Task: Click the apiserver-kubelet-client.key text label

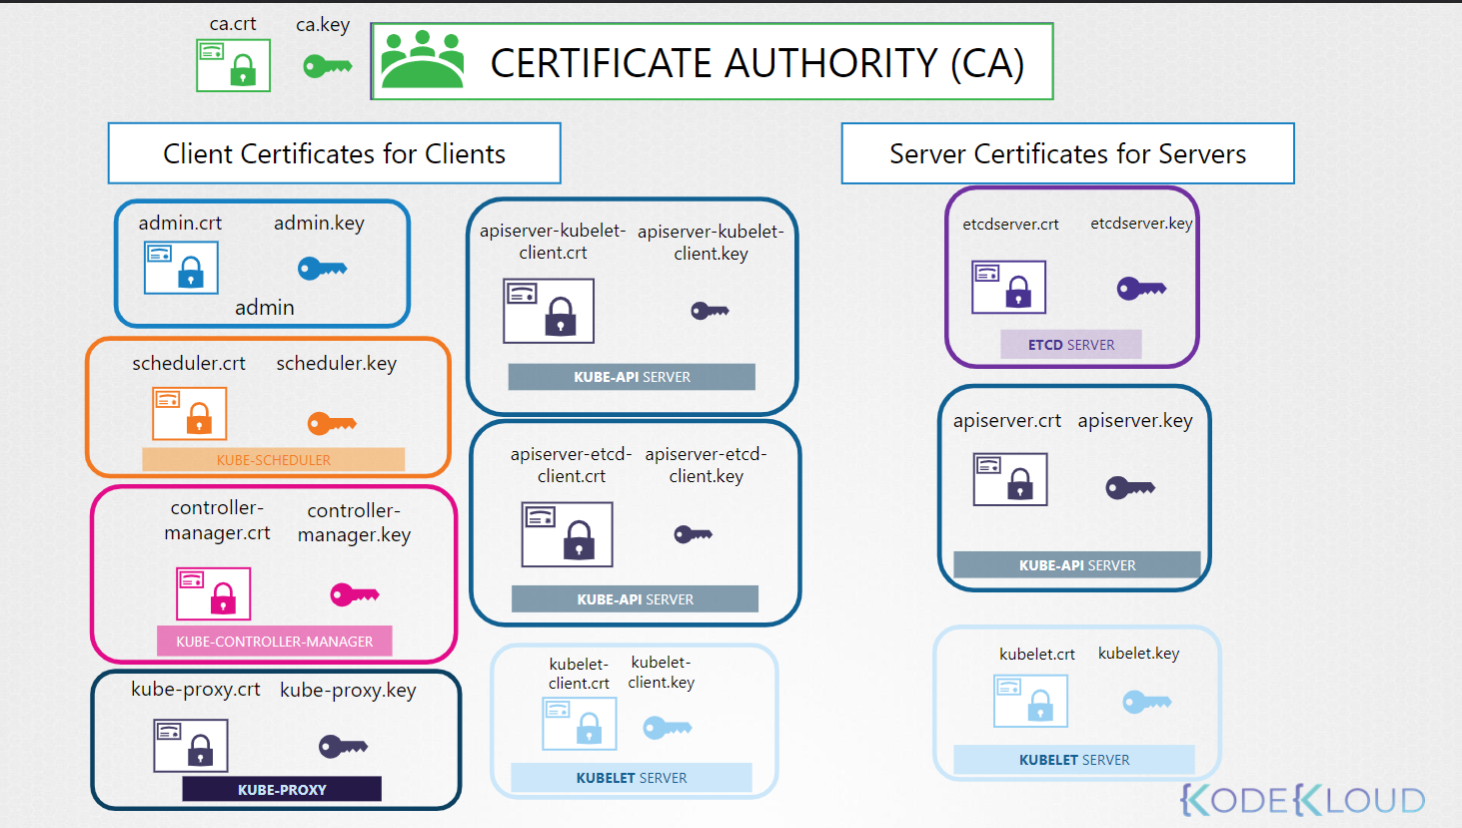Action: (711, 243)
